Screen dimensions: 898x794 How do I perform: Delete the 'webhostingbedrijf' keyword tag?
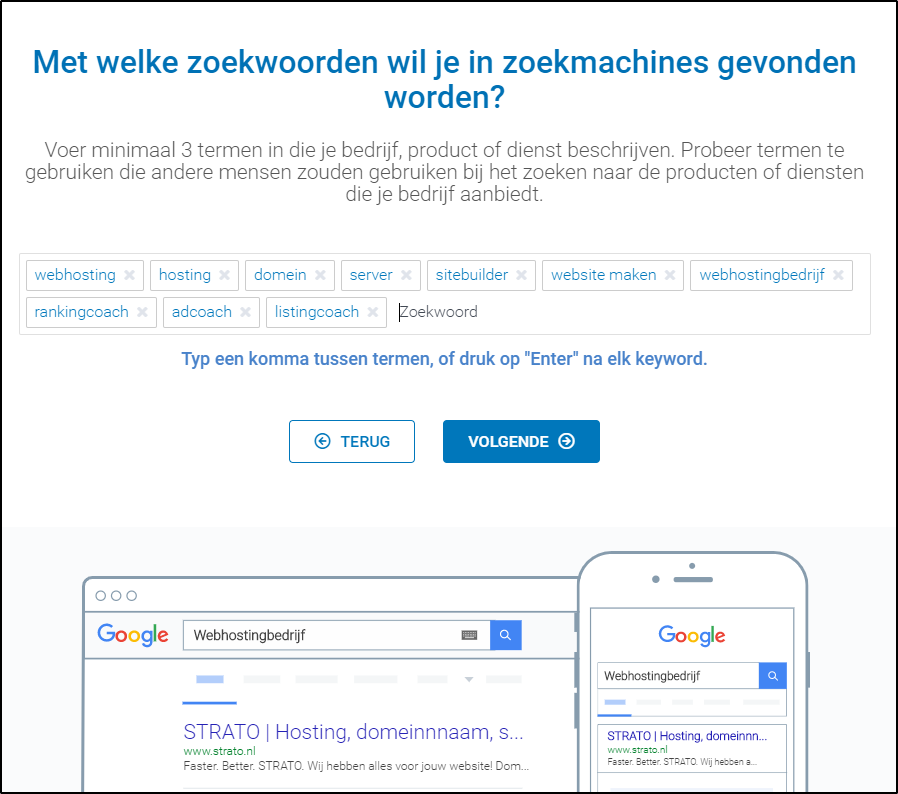(x=838, y=275)
